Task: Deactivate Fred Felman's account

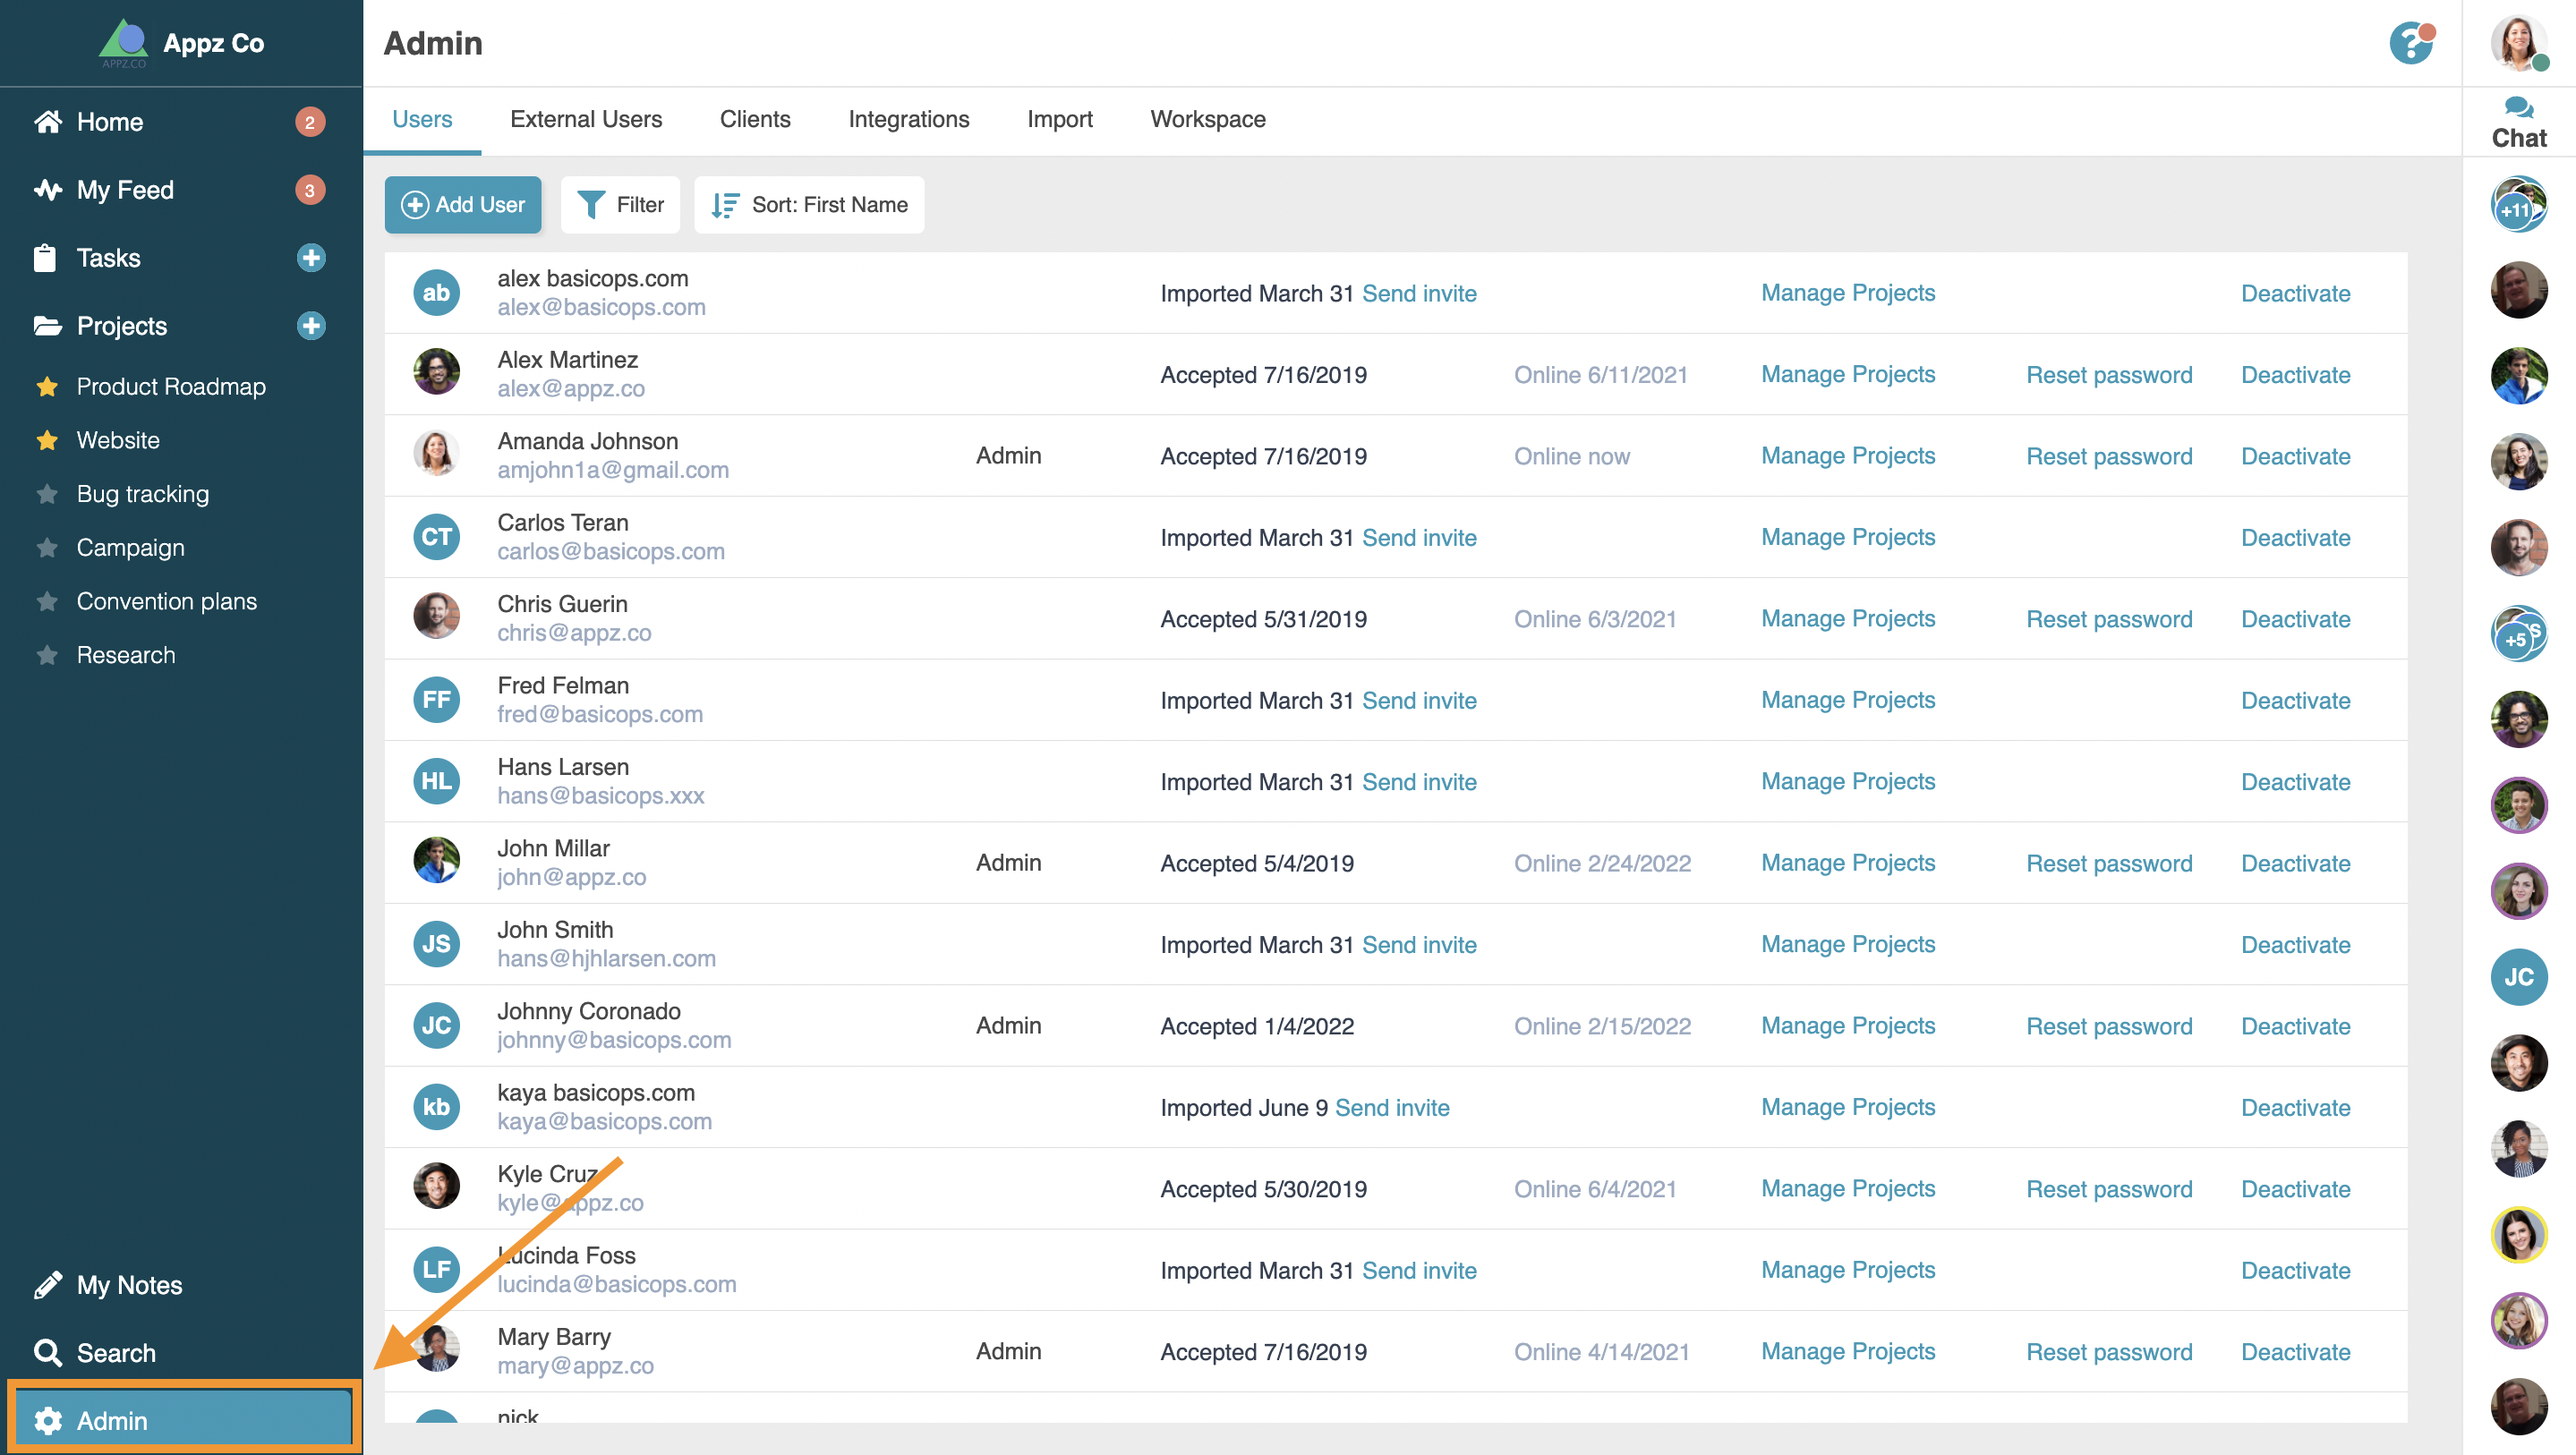Action: pos(2295,701)
